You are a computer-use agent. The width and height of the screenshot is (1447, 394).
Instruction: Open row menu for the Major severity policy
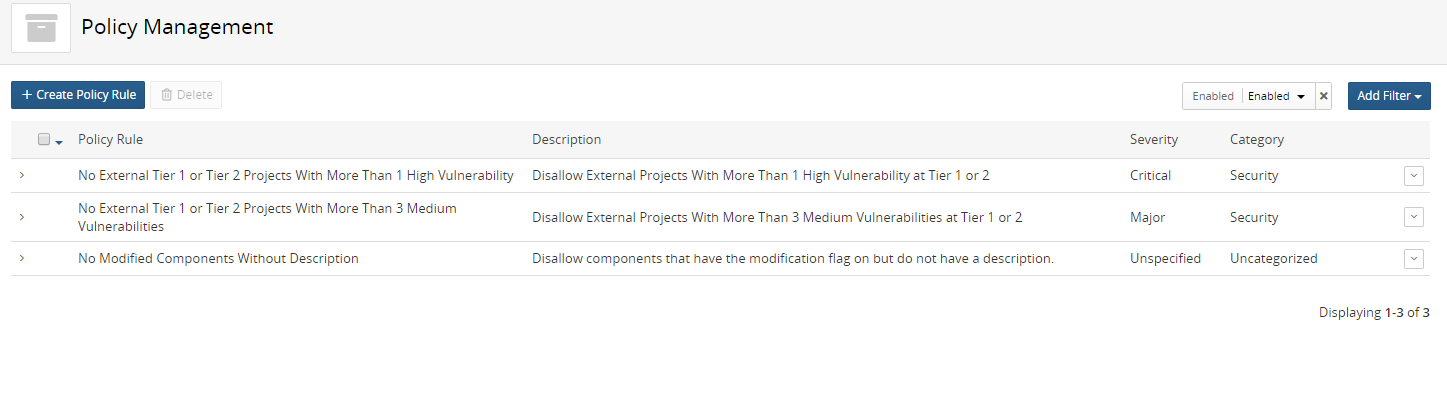pos(1413,217)
